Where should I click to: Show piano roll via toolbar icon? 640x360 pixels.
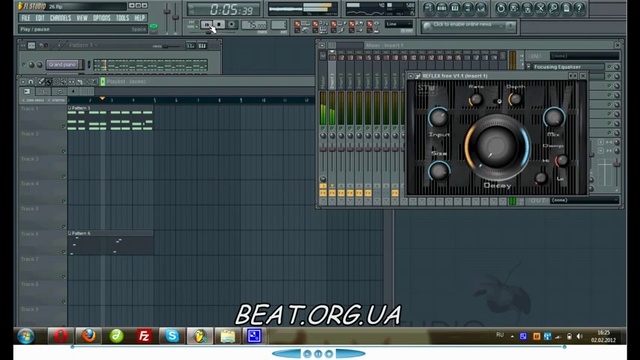[x=455, y=8]
